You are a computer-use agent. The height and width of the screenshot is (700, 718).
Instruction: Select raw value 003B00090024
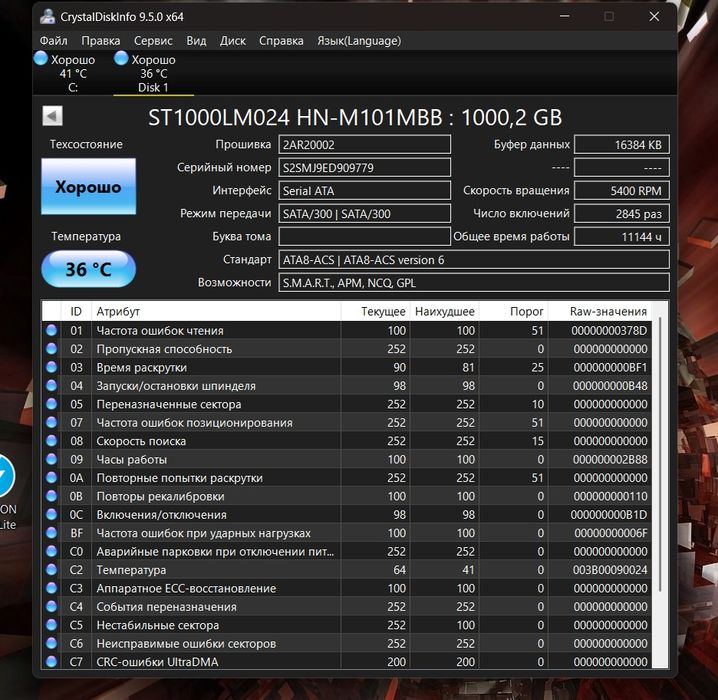610,570
